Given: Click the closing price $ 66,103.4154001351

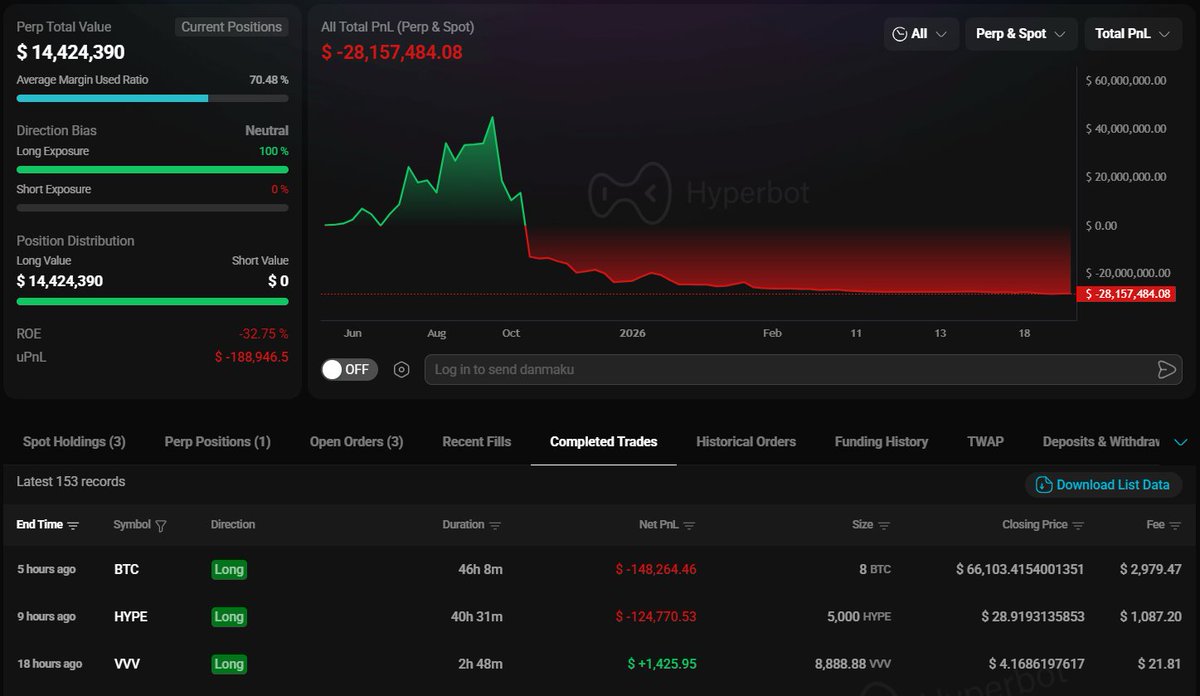Looking at the screenshot, I should pyautogui.click(x=1020, y=569).
